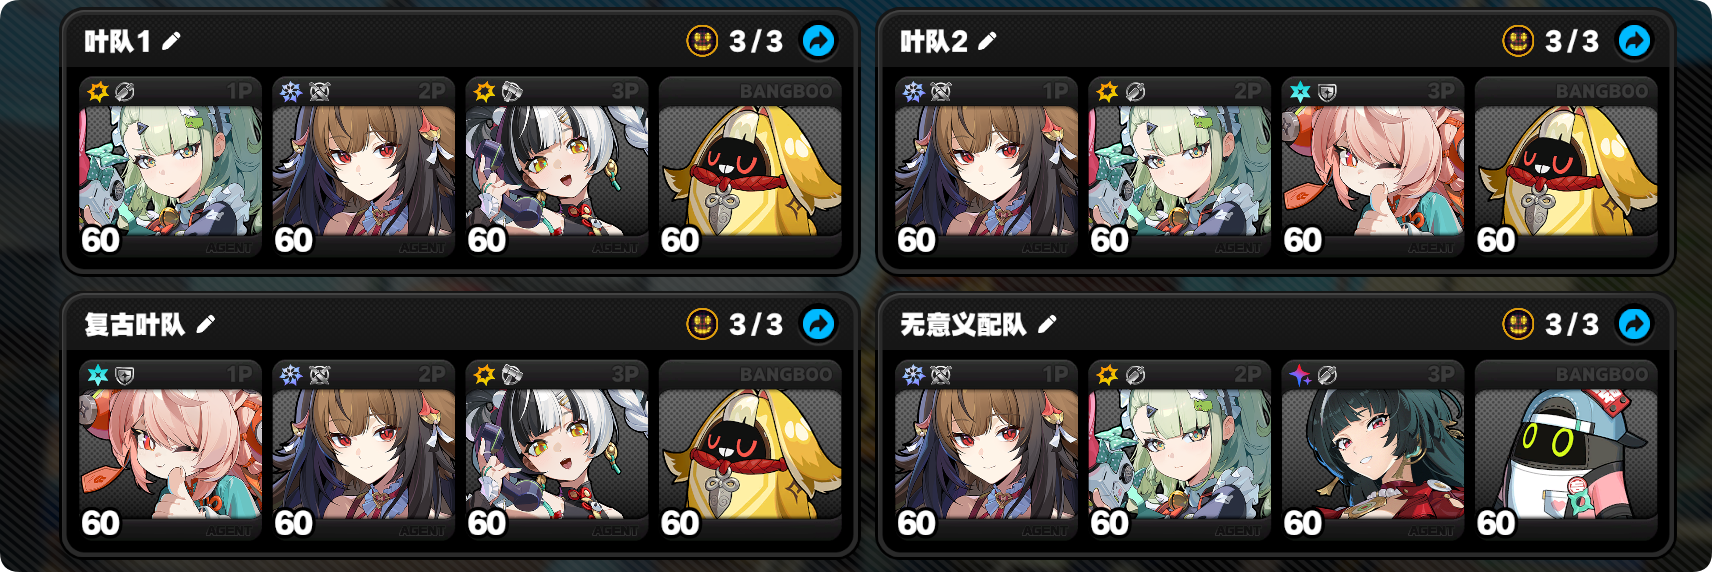
Task: Click the pencil edit icon beside 叶队1
Action: click(171, 41)
